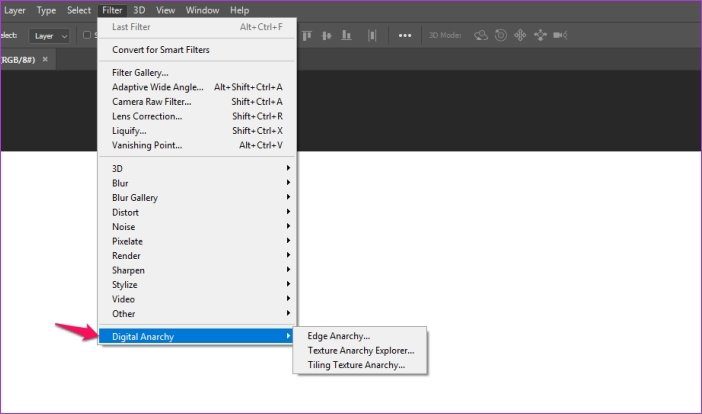Expand the Sharpen submenu
This screenshot has width=702, height=414.
pos(197,270)
